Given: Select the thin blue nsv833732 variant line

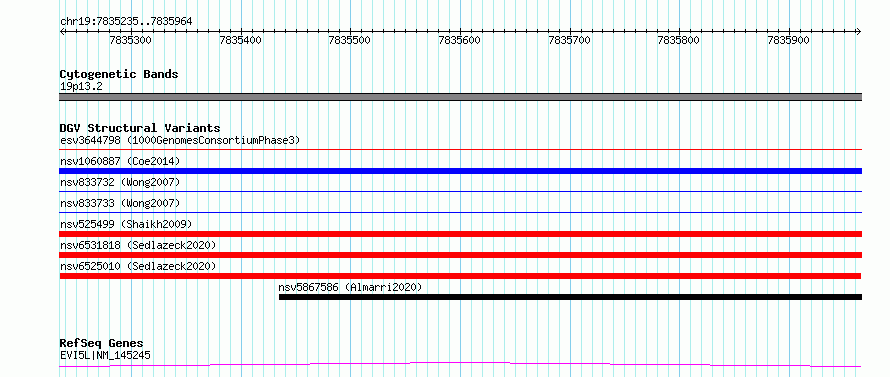Looking at the screenshot, I should click(x=460, y=192).
